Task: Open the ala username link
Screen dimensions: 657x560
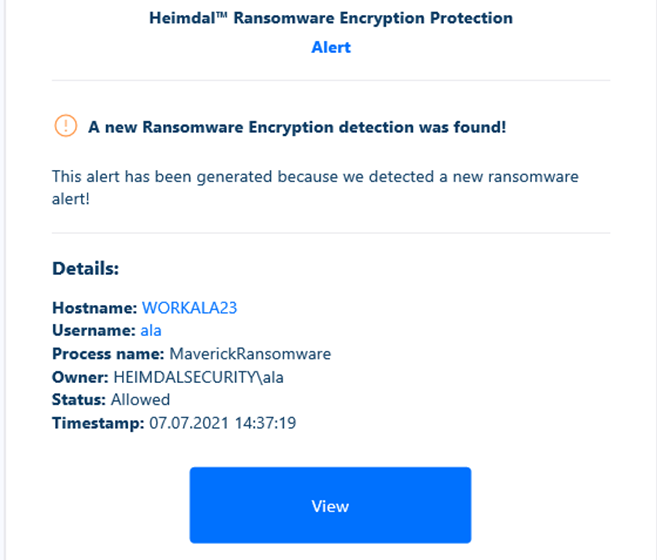Action: tap(151, 331)
